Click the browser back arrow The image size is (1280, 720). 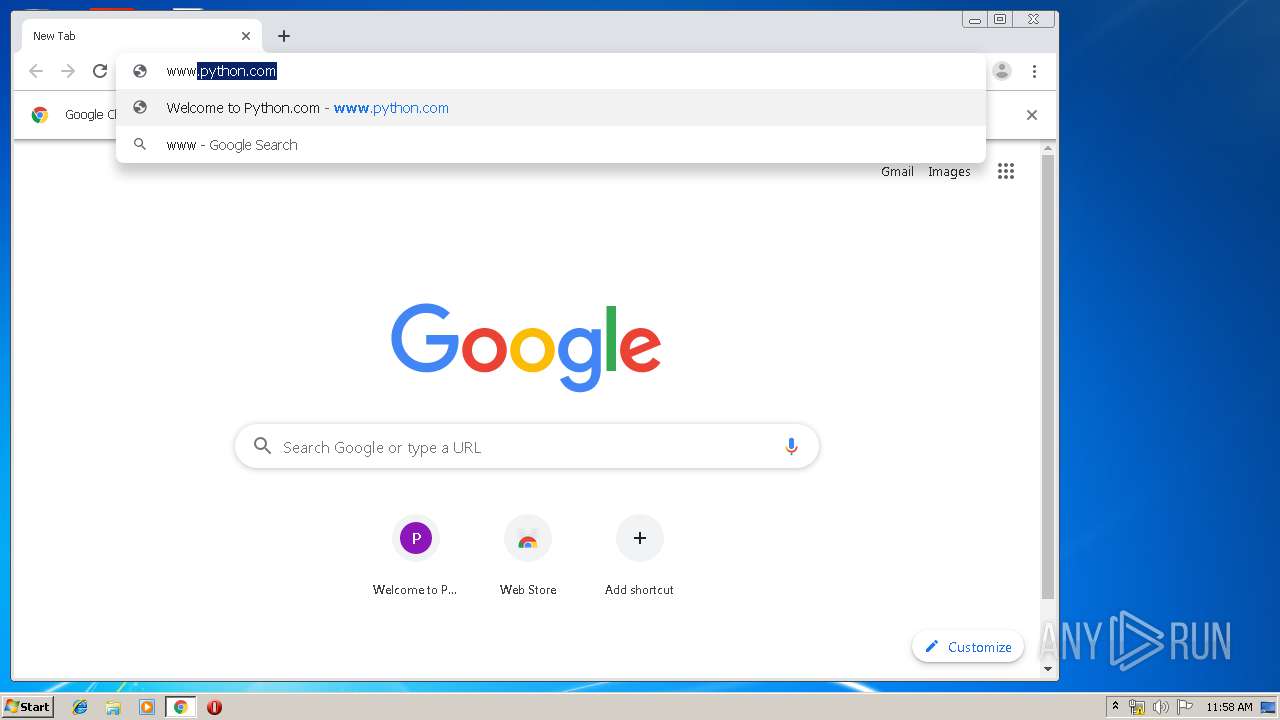[36, 71]
